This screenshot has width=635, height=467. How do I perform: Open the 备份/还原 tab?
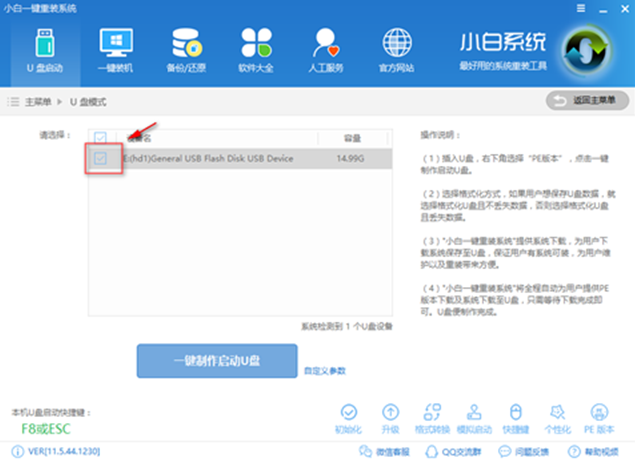coord(186,51)
